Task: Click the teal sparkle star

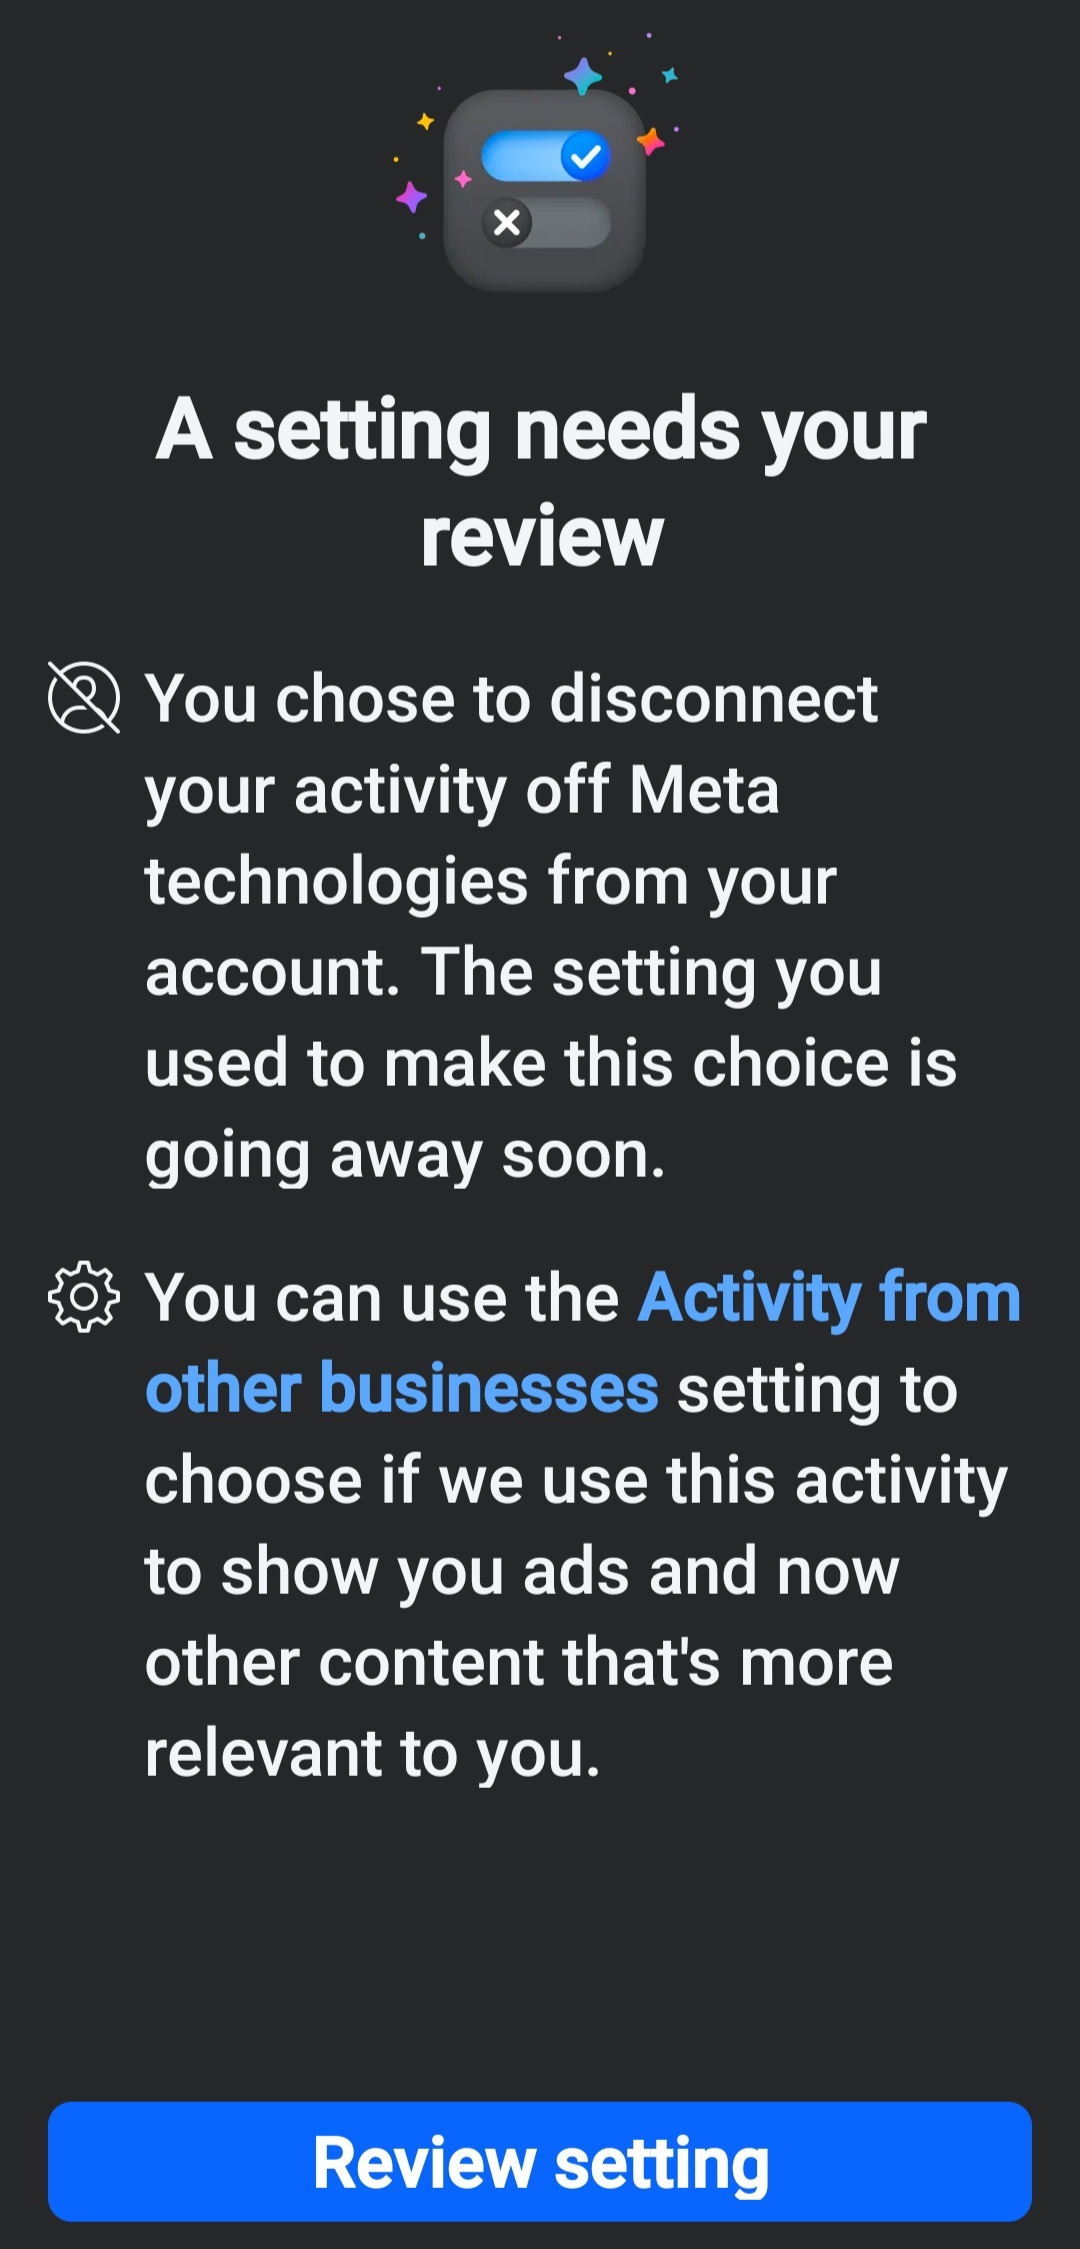Action: click(670, 75)
